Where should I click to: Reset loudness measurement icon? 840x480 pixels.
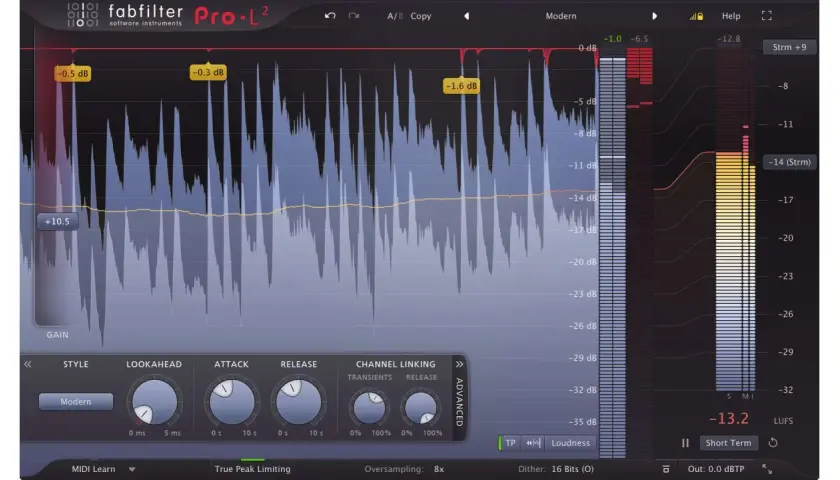pos(772,443)
